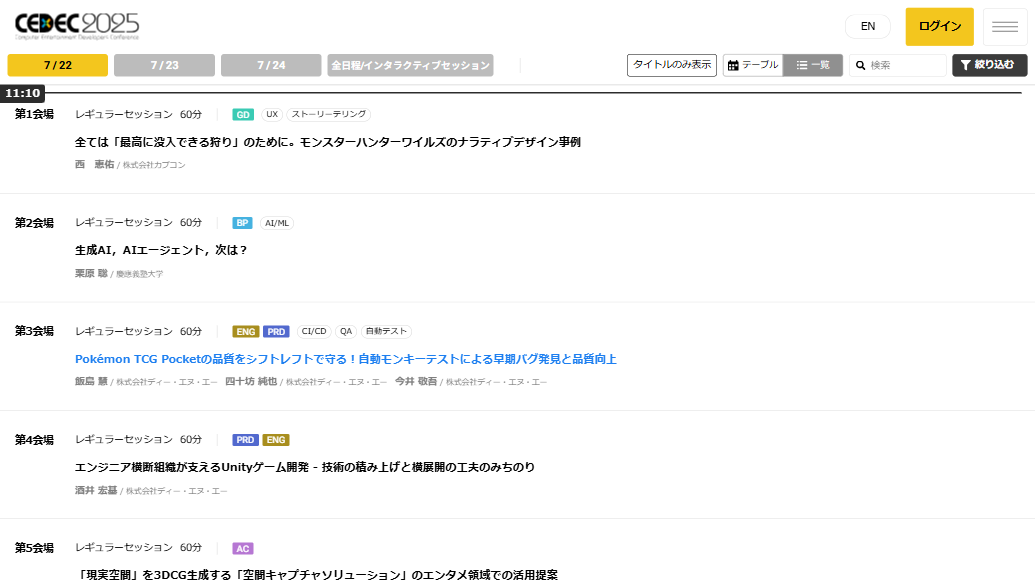Switch the listing to テーブル view
This screenshot has width=1035, height=582.
(751, 64)
